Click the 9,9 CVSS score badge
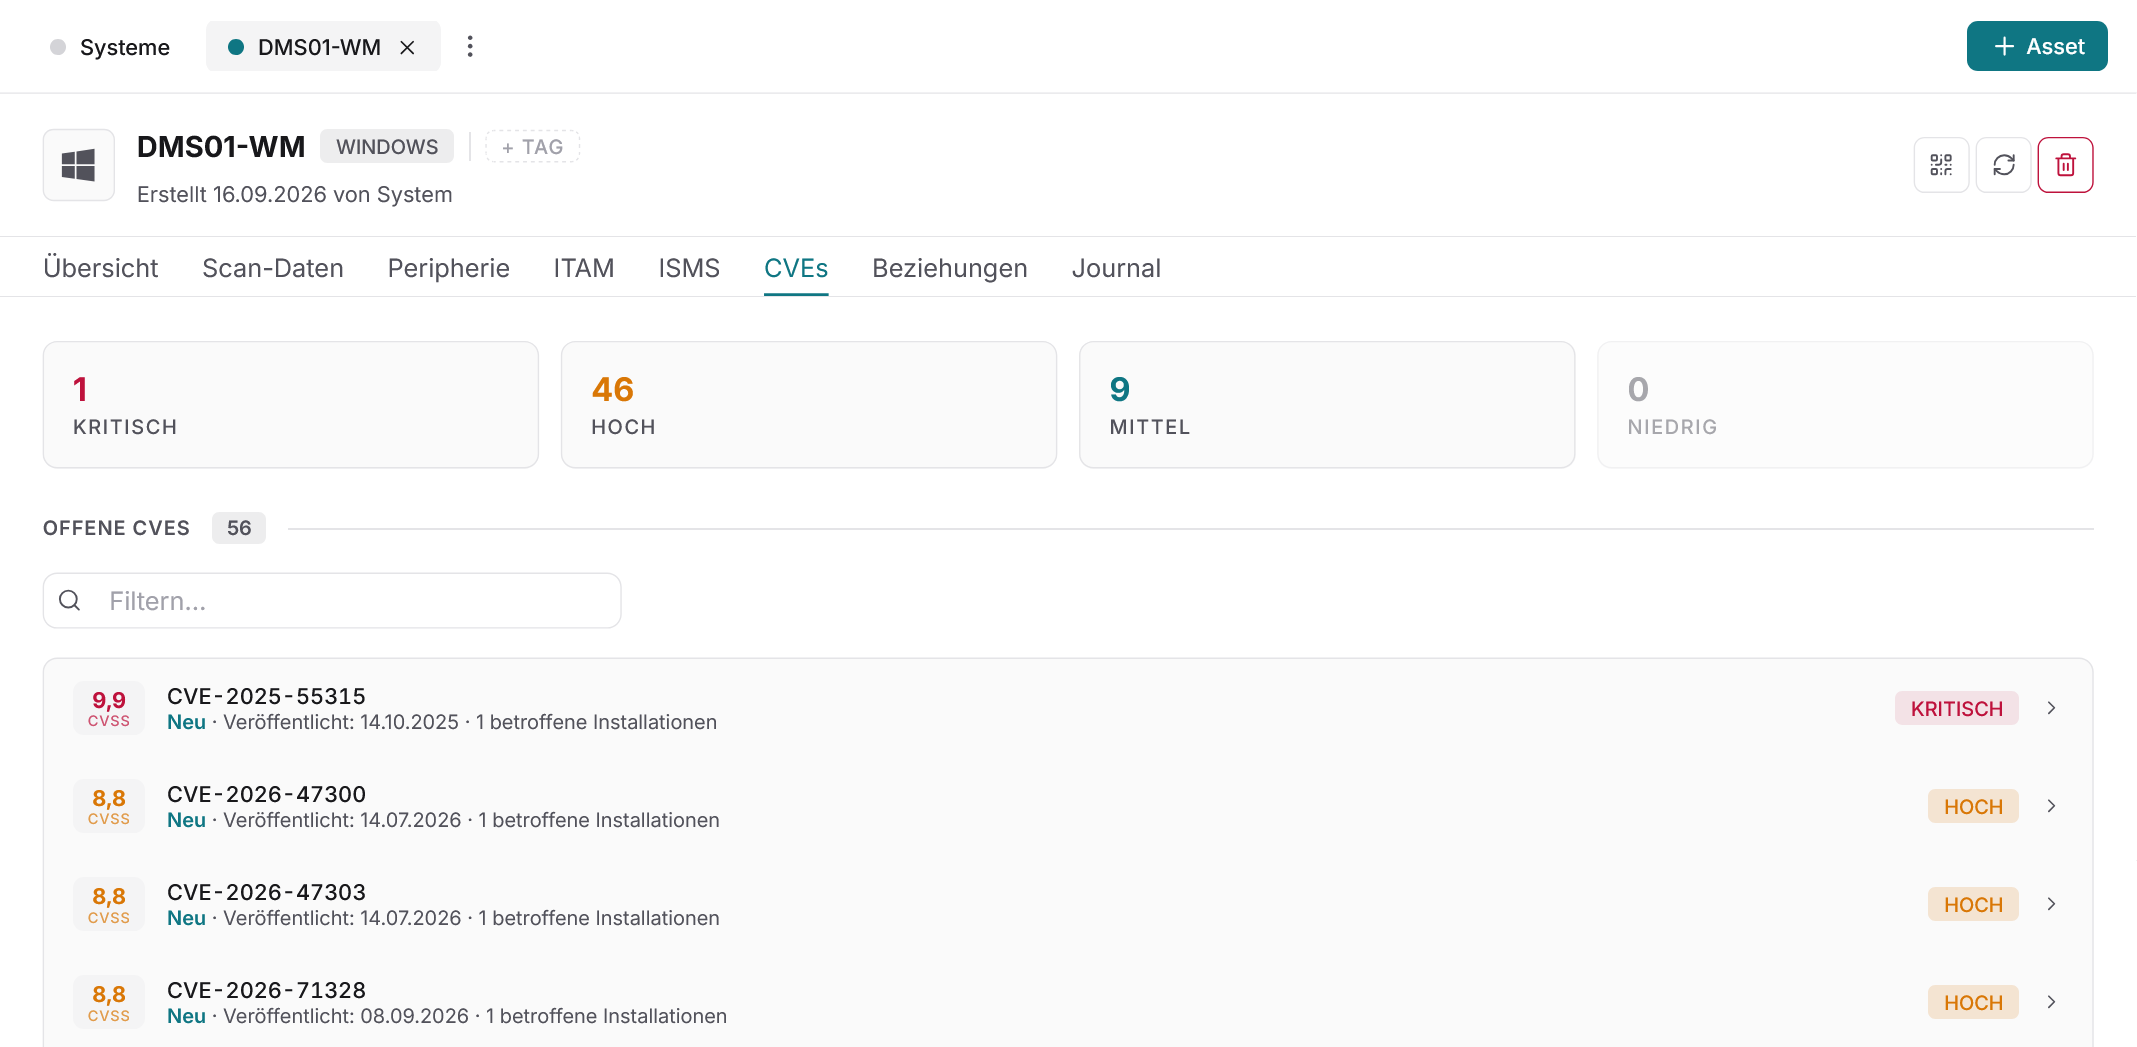Viewport: 2137px width, 1047px height. (109, 708)
